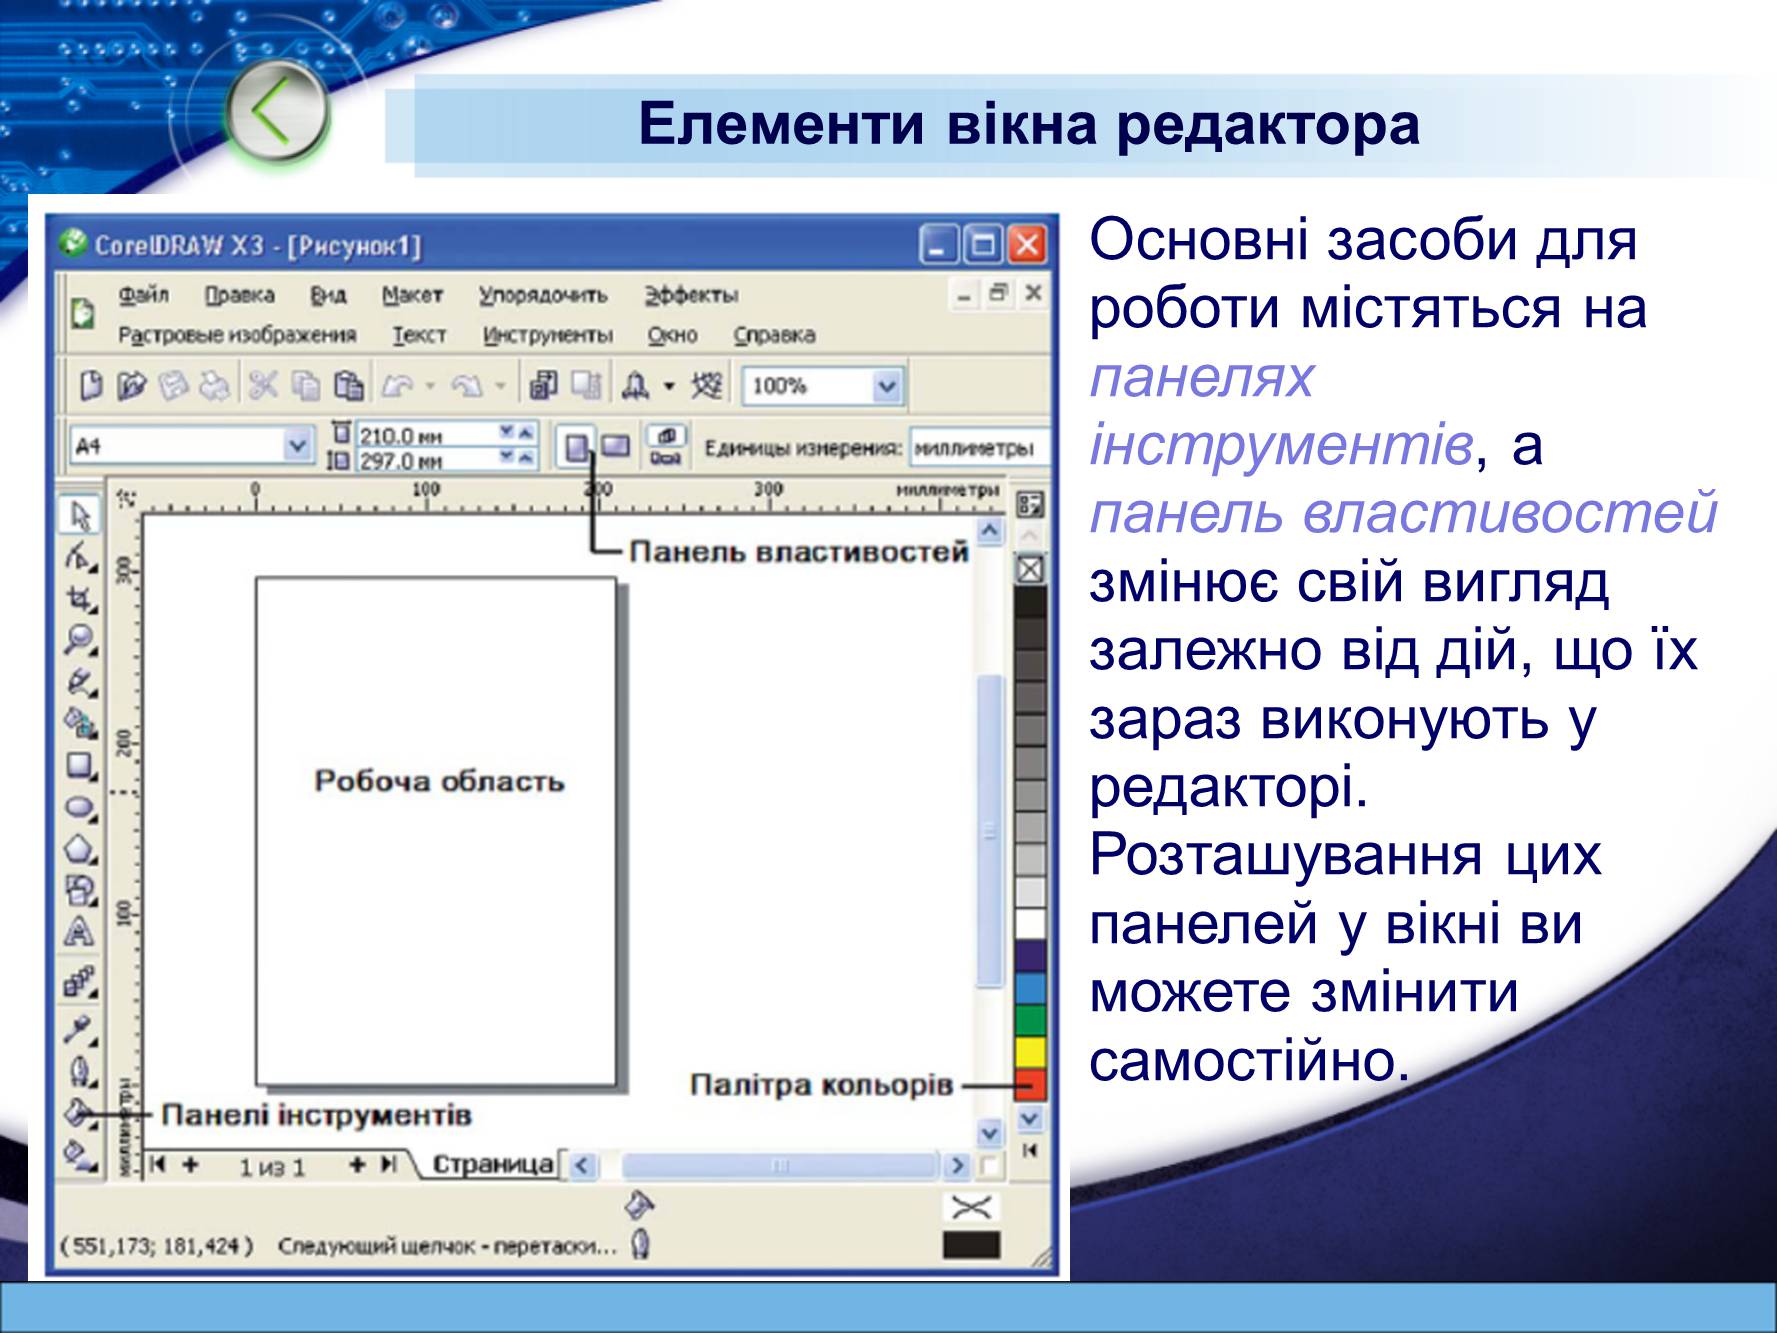Select the Basic Shapes tool
Screen dimensions: 1777x1333
tap(80, 890)
